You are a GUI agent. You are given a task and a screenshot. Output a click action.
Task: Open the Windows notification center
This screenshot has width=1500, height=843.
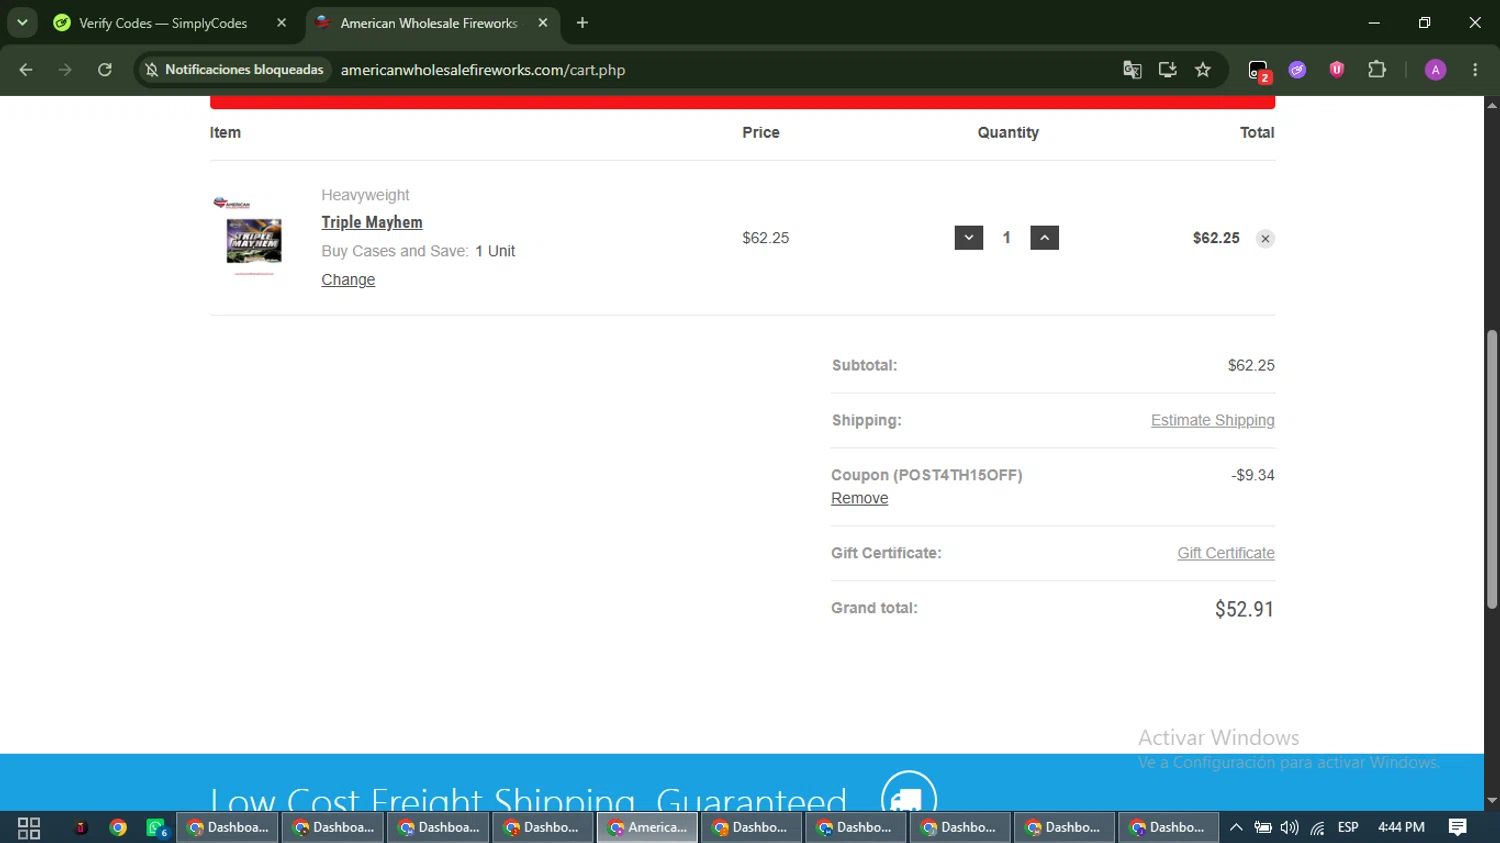tap(1458, 828)
